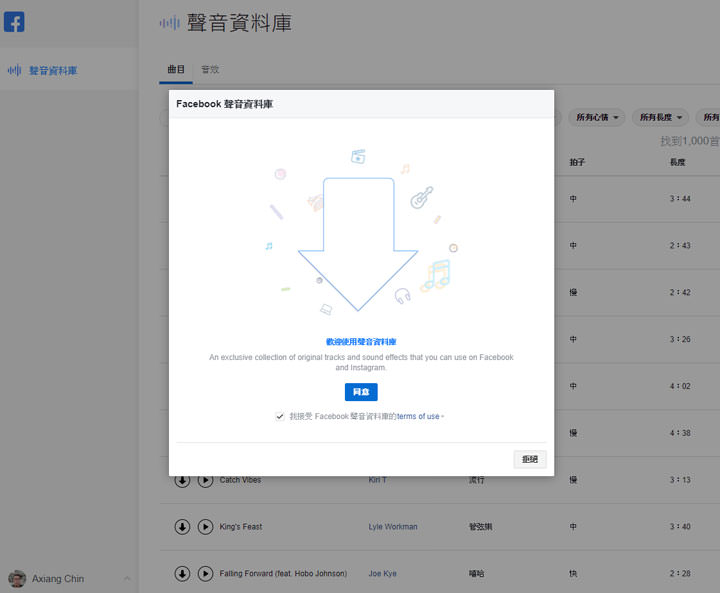Click the Axiang Chin profile picture

17,578
